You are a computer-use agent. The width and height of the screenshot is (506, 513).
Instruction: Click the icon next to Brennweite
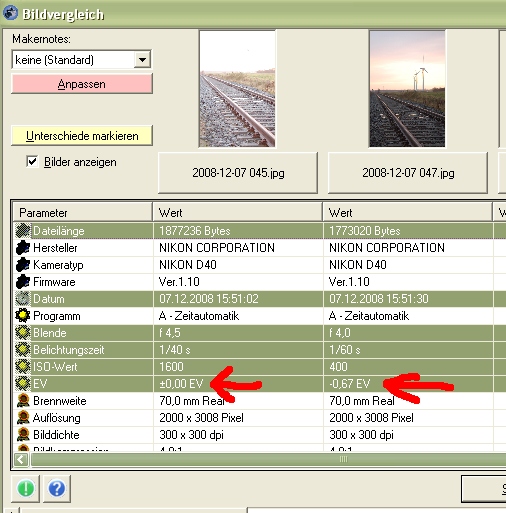23,401
